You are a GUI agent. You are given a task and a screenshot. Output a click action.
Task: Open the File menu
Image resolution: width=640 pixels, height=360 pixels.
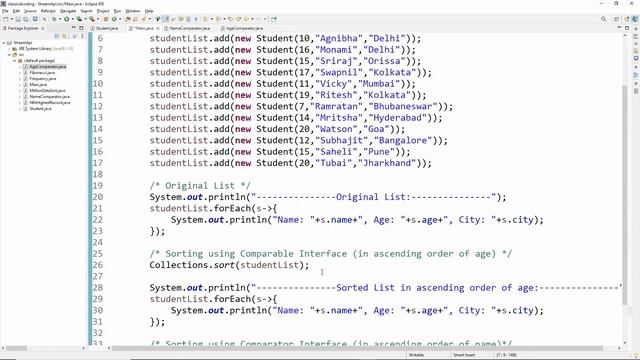click(5, 11)
